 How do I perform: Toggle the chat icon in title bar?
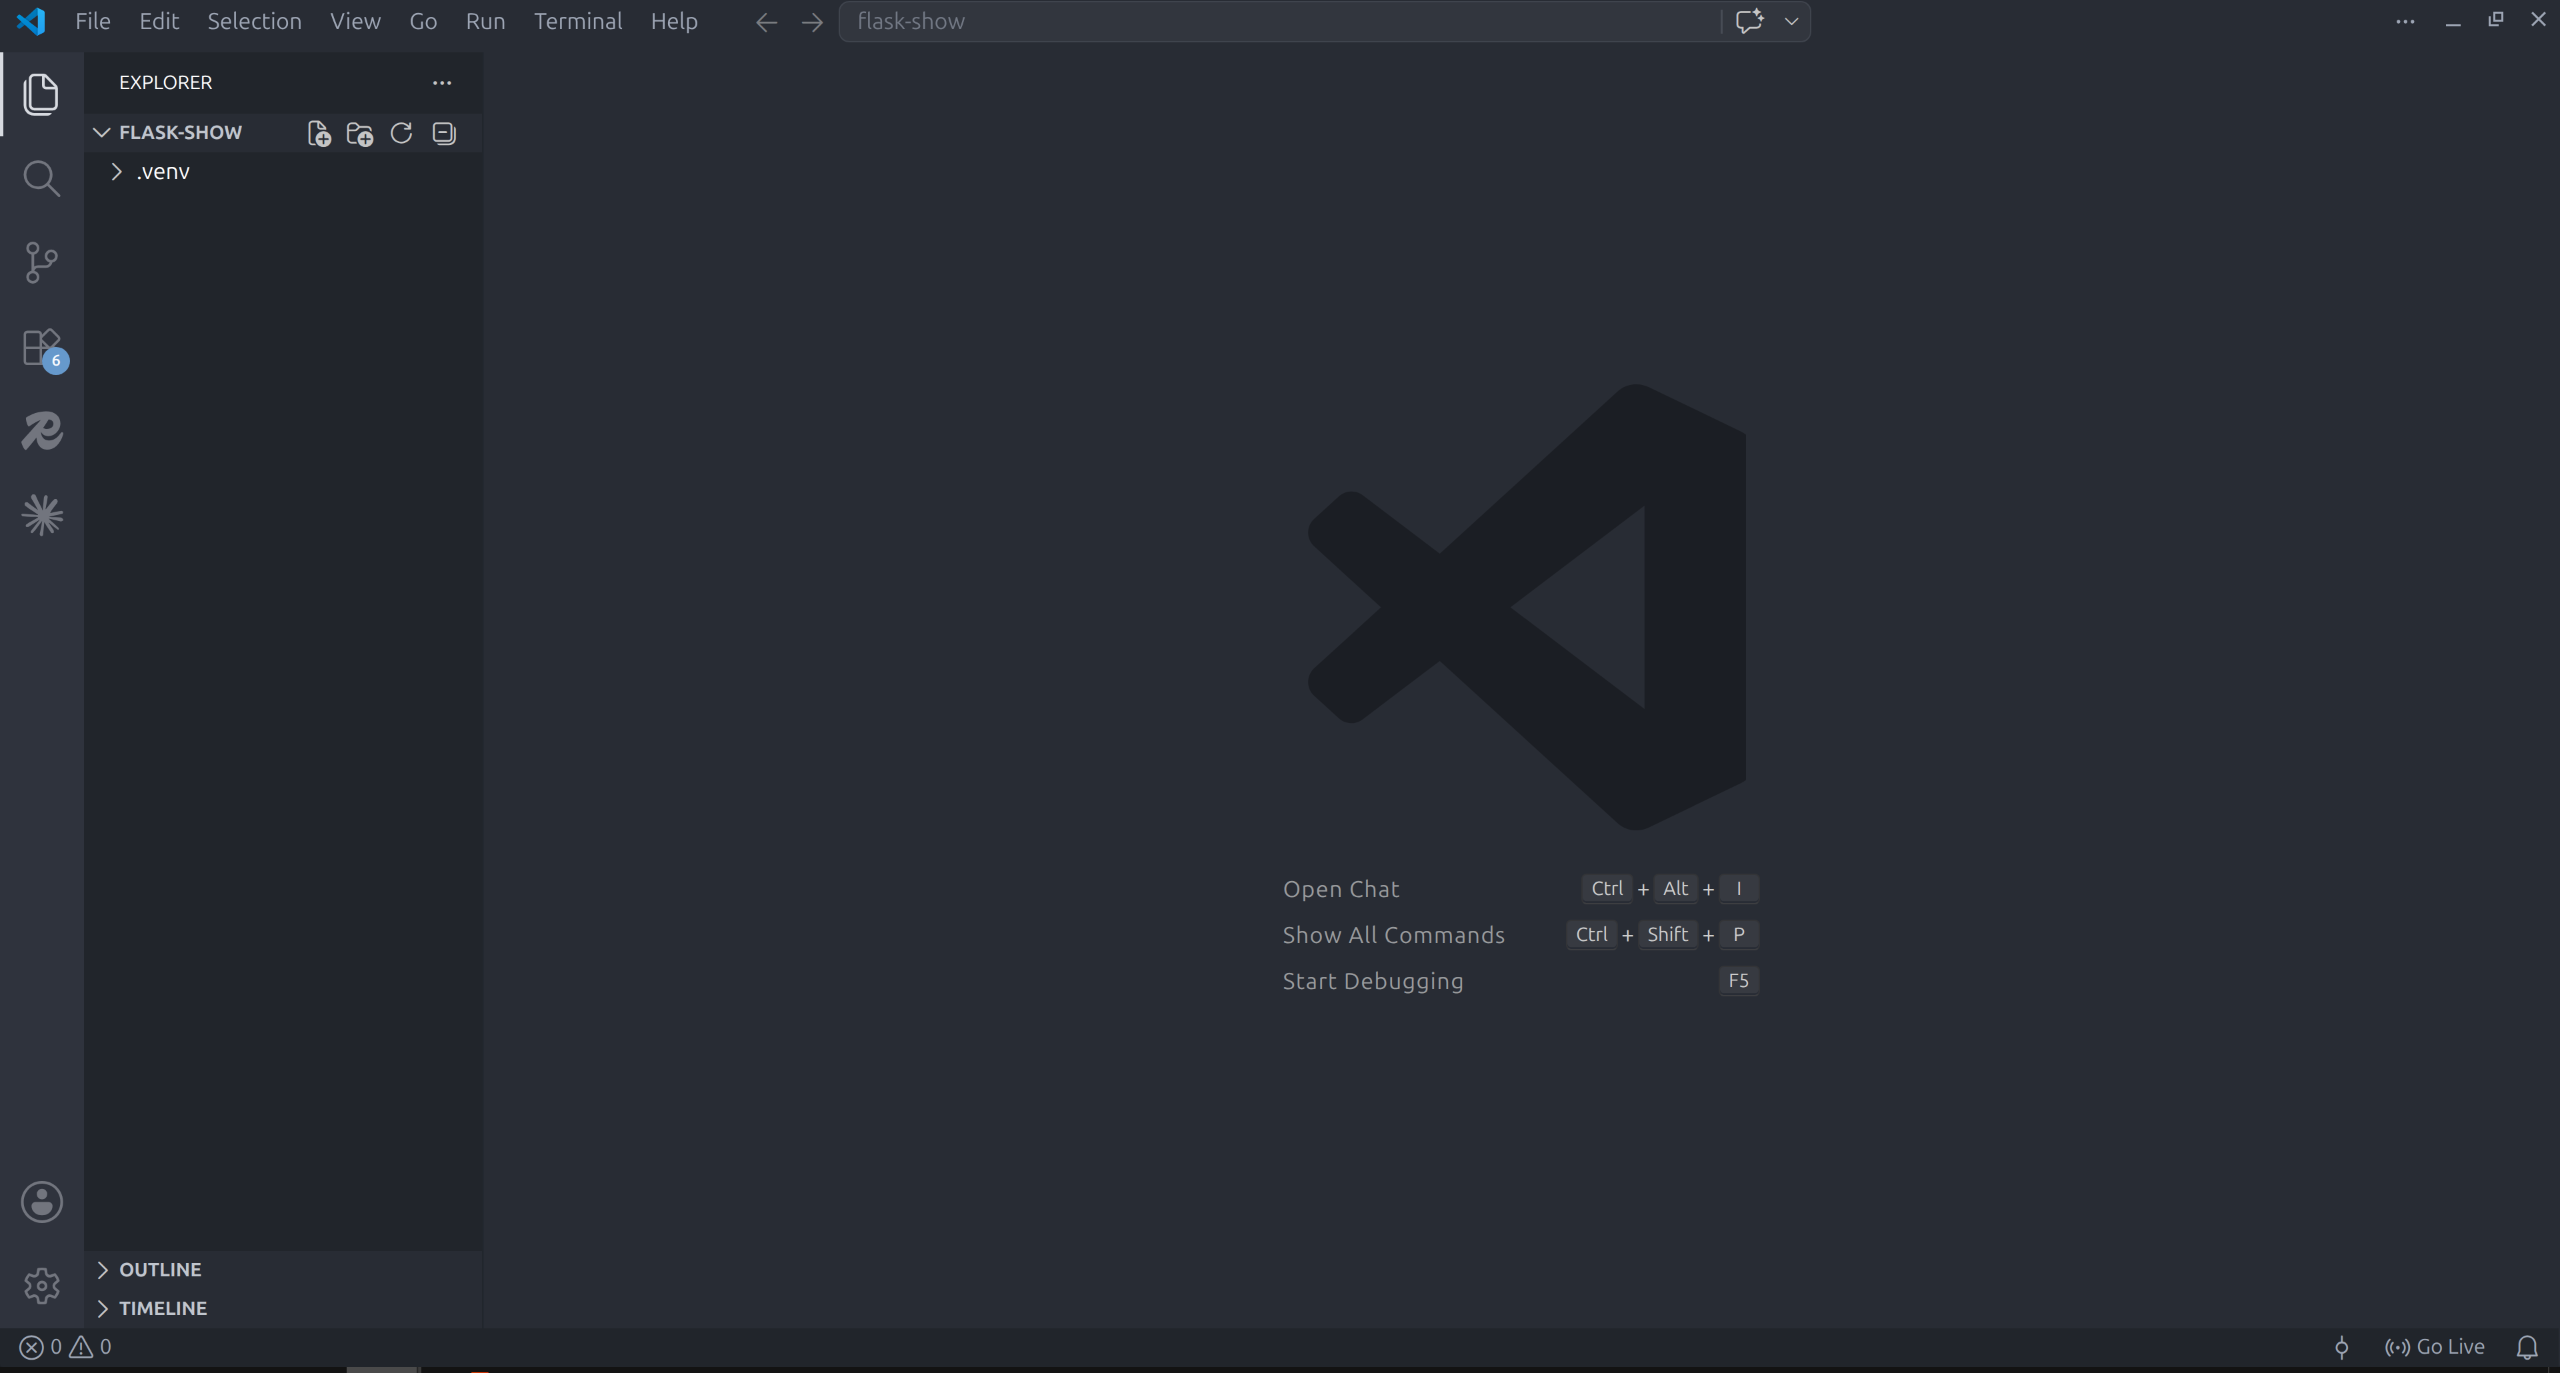(1749, 21)
